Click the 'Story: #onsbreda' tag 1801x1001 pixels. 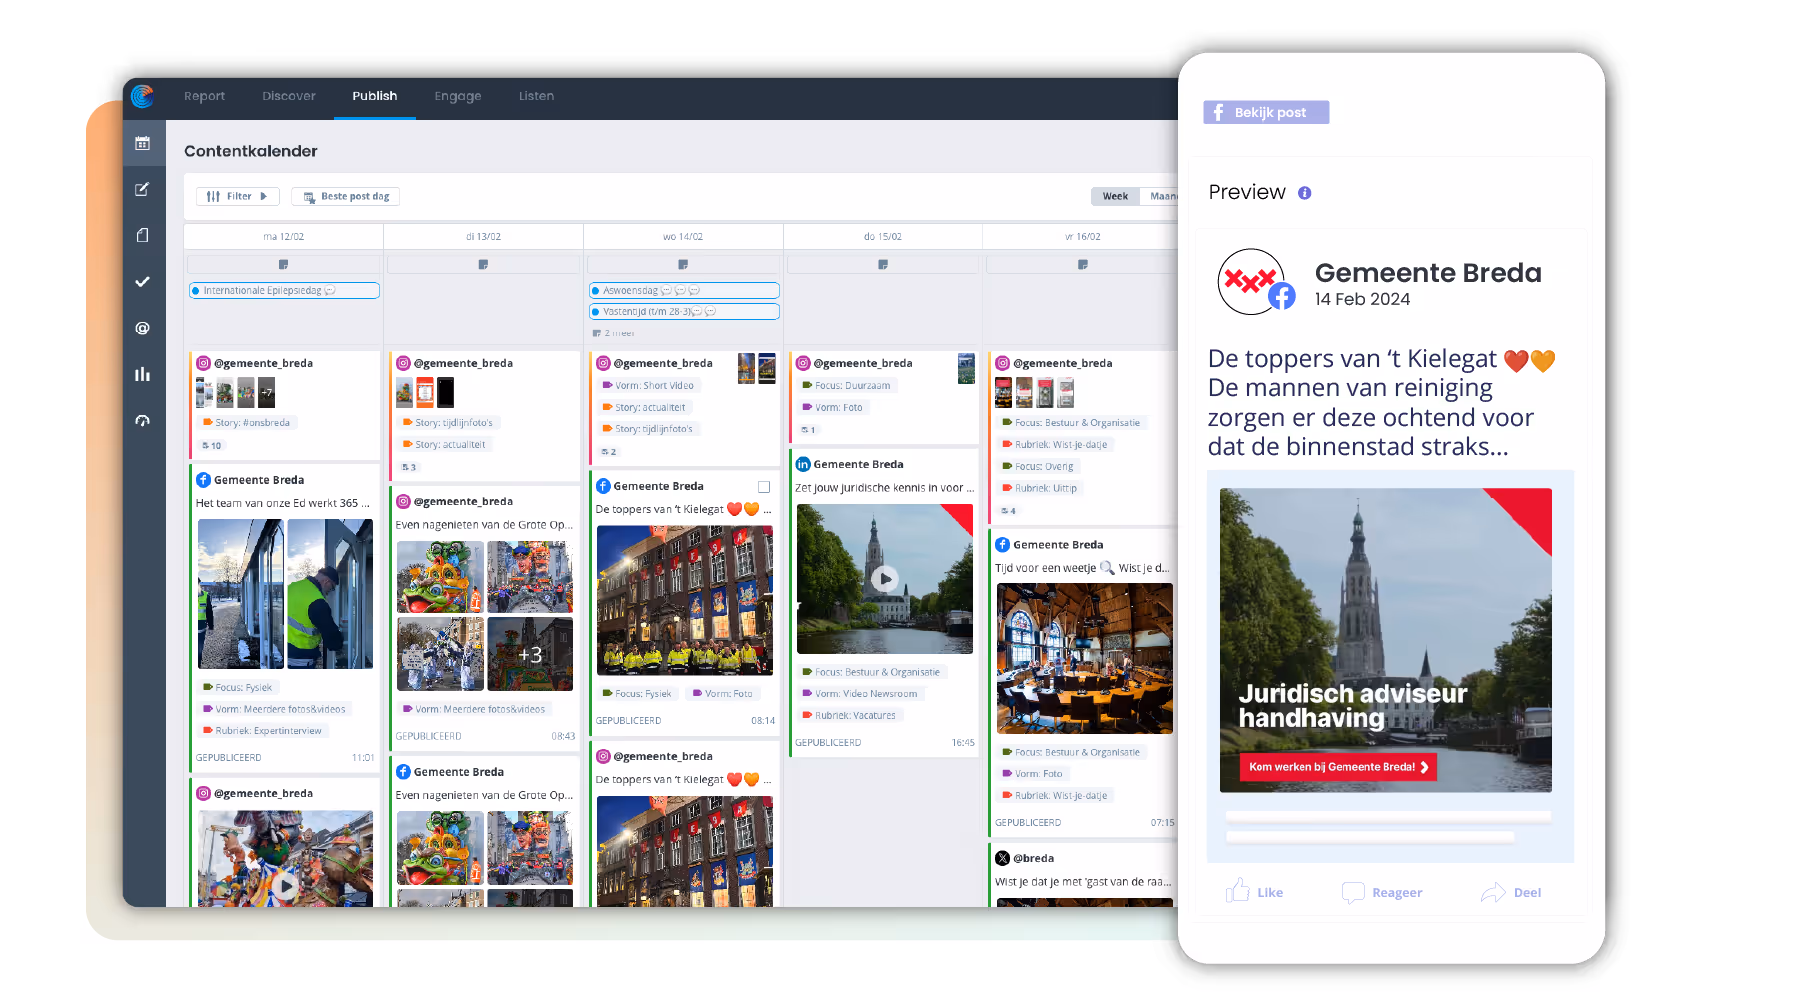pyautogui.click(x=247, y=423)
